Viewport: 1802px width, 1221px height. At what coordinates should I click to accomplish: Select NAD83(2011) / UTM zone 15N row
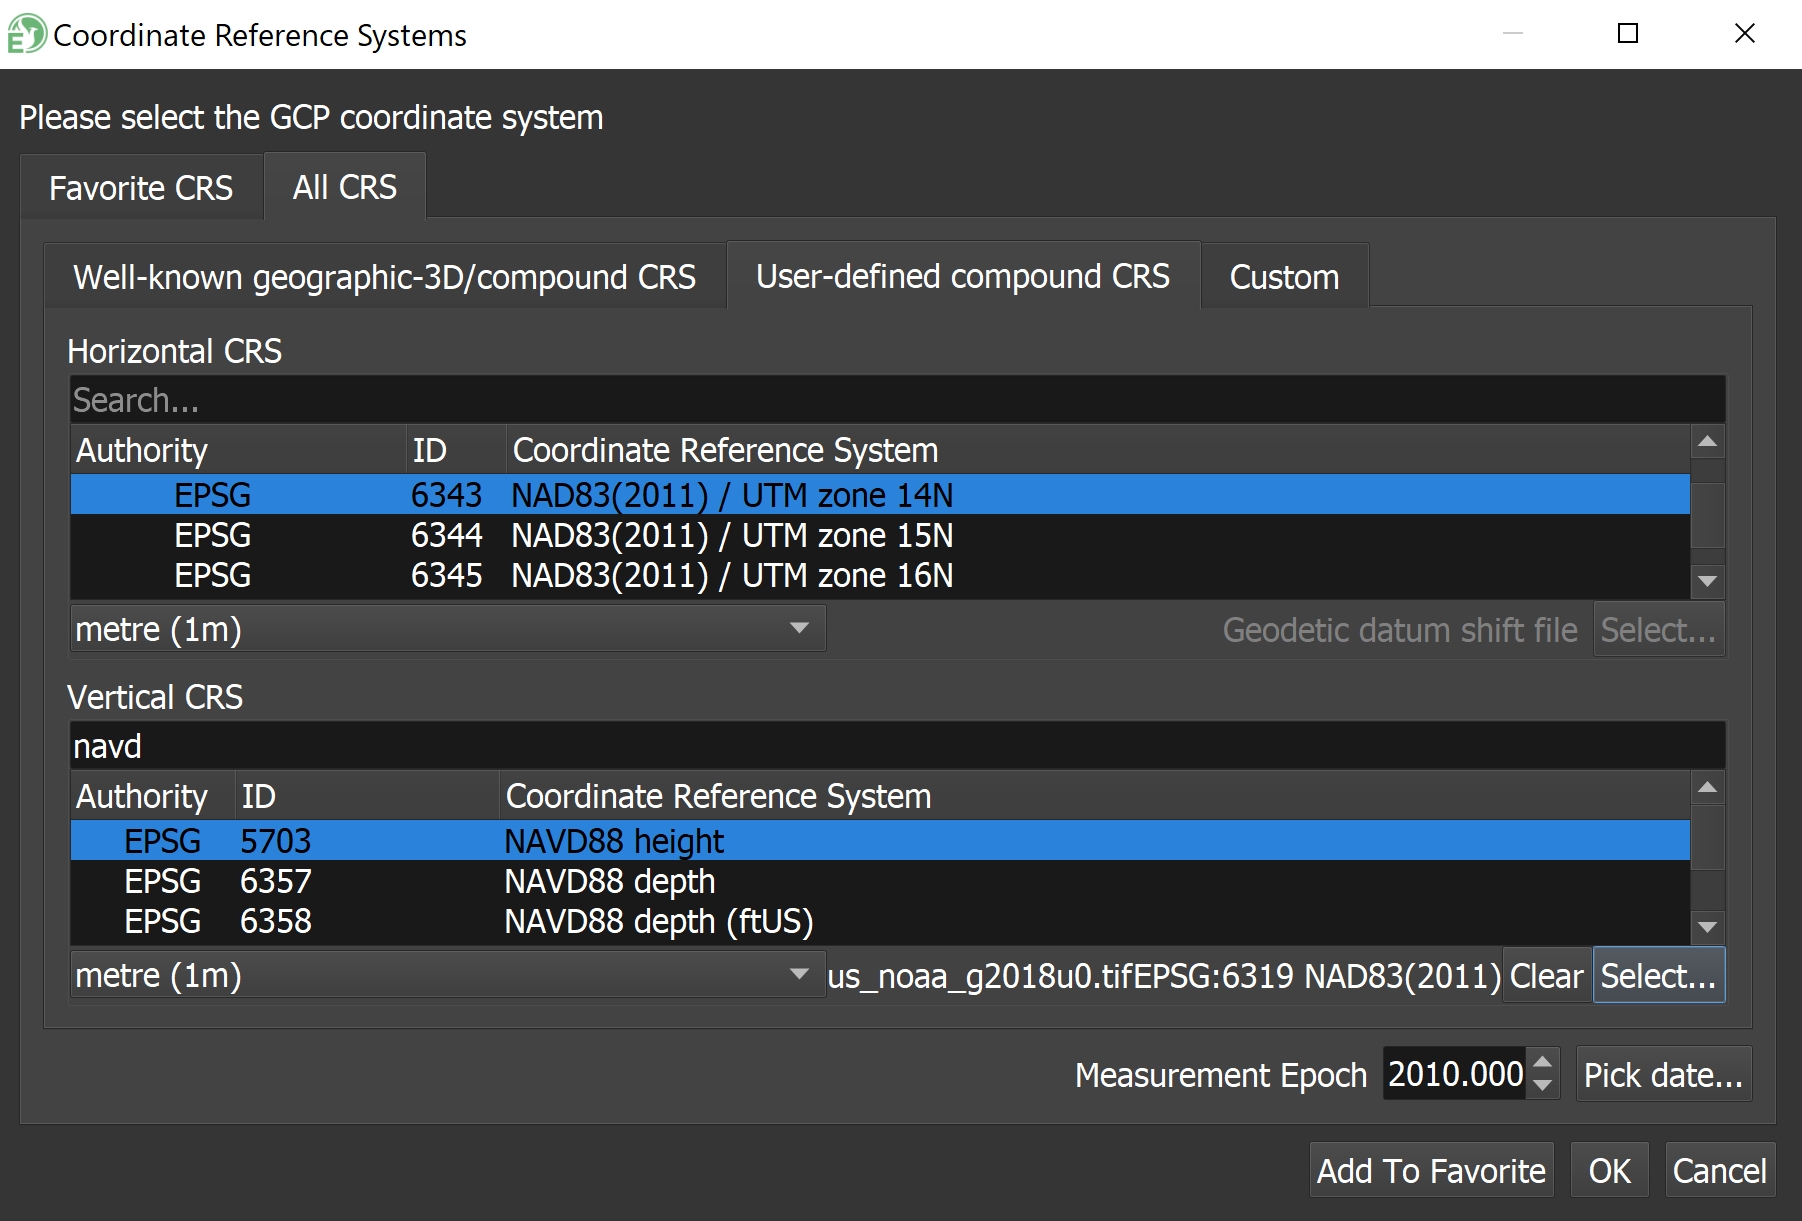click(731, 536)
